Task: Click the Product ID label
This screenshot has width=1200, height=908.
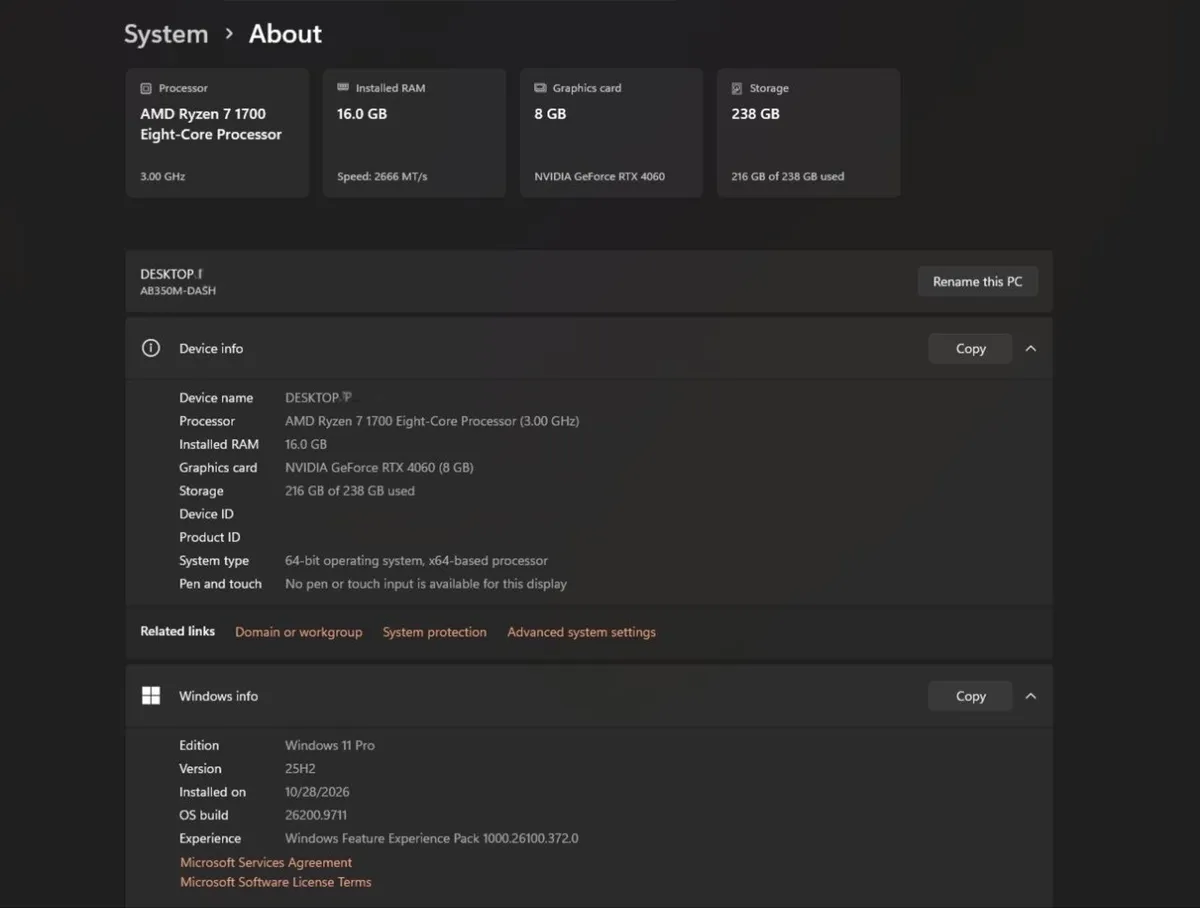Action: 210,537
